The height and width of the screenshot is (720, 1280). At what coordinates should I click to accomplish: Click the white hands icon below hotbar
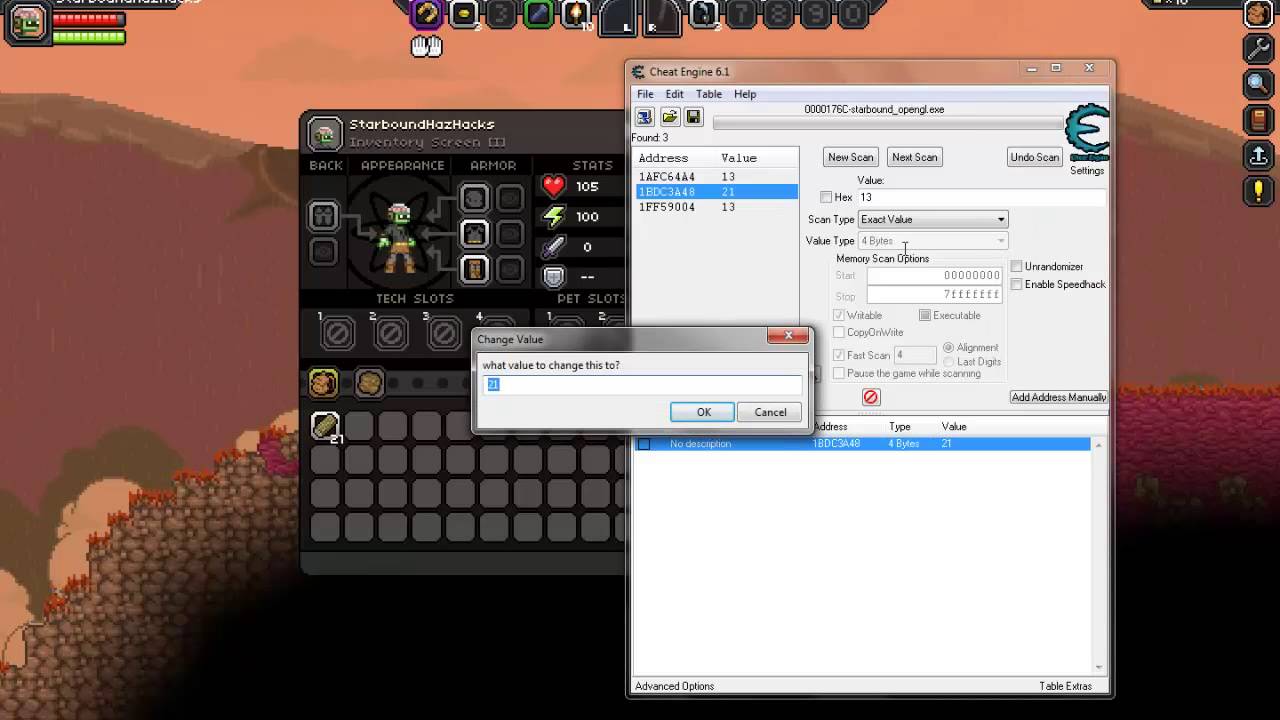[427, 46]
